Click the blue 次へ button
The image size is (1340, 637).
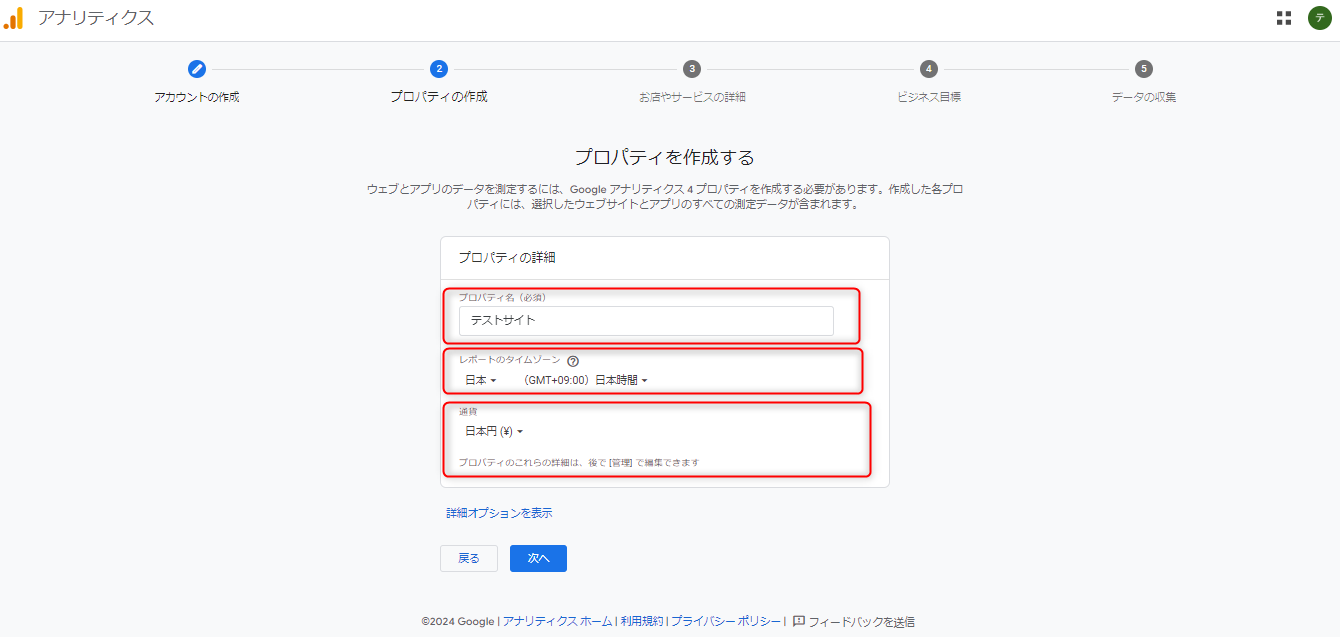coord(538,558)
